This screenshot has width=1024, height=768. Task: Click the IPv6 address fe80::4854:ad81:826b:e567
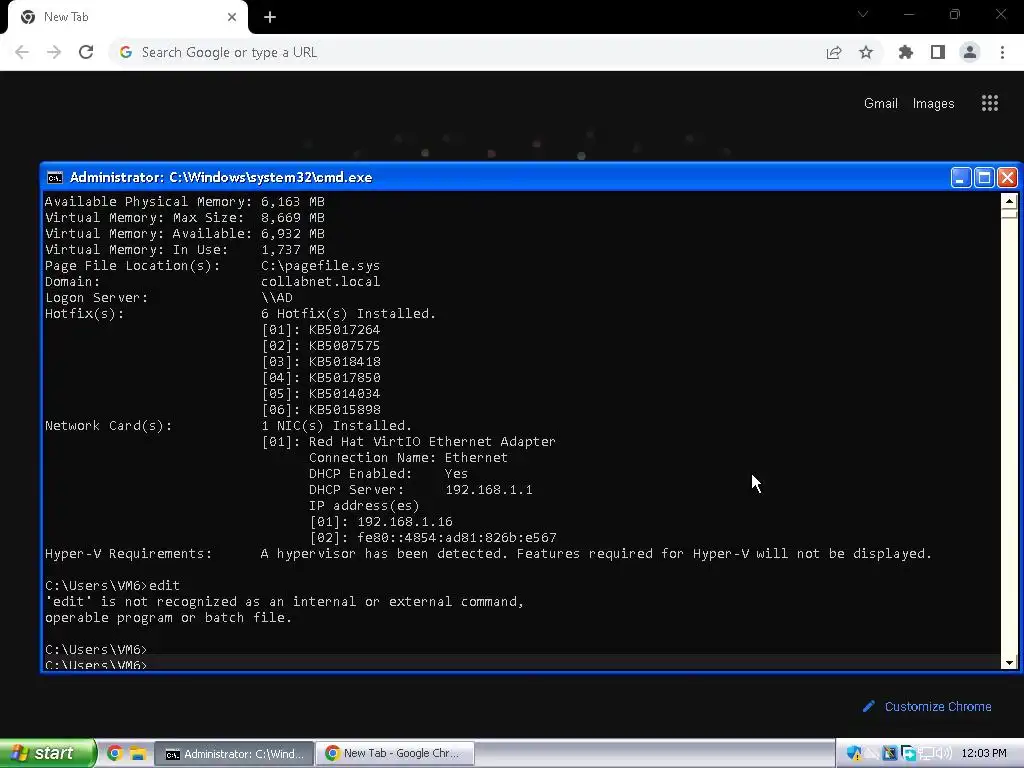(x=456, y=537)
